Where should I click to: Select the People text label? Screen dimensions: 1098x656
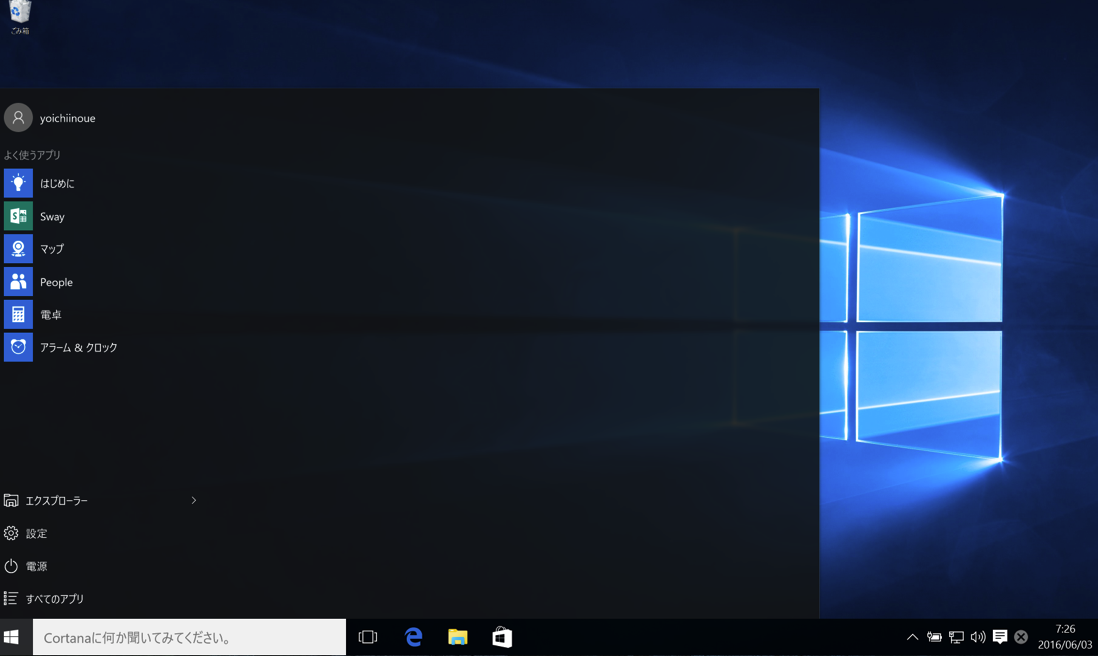56,282
